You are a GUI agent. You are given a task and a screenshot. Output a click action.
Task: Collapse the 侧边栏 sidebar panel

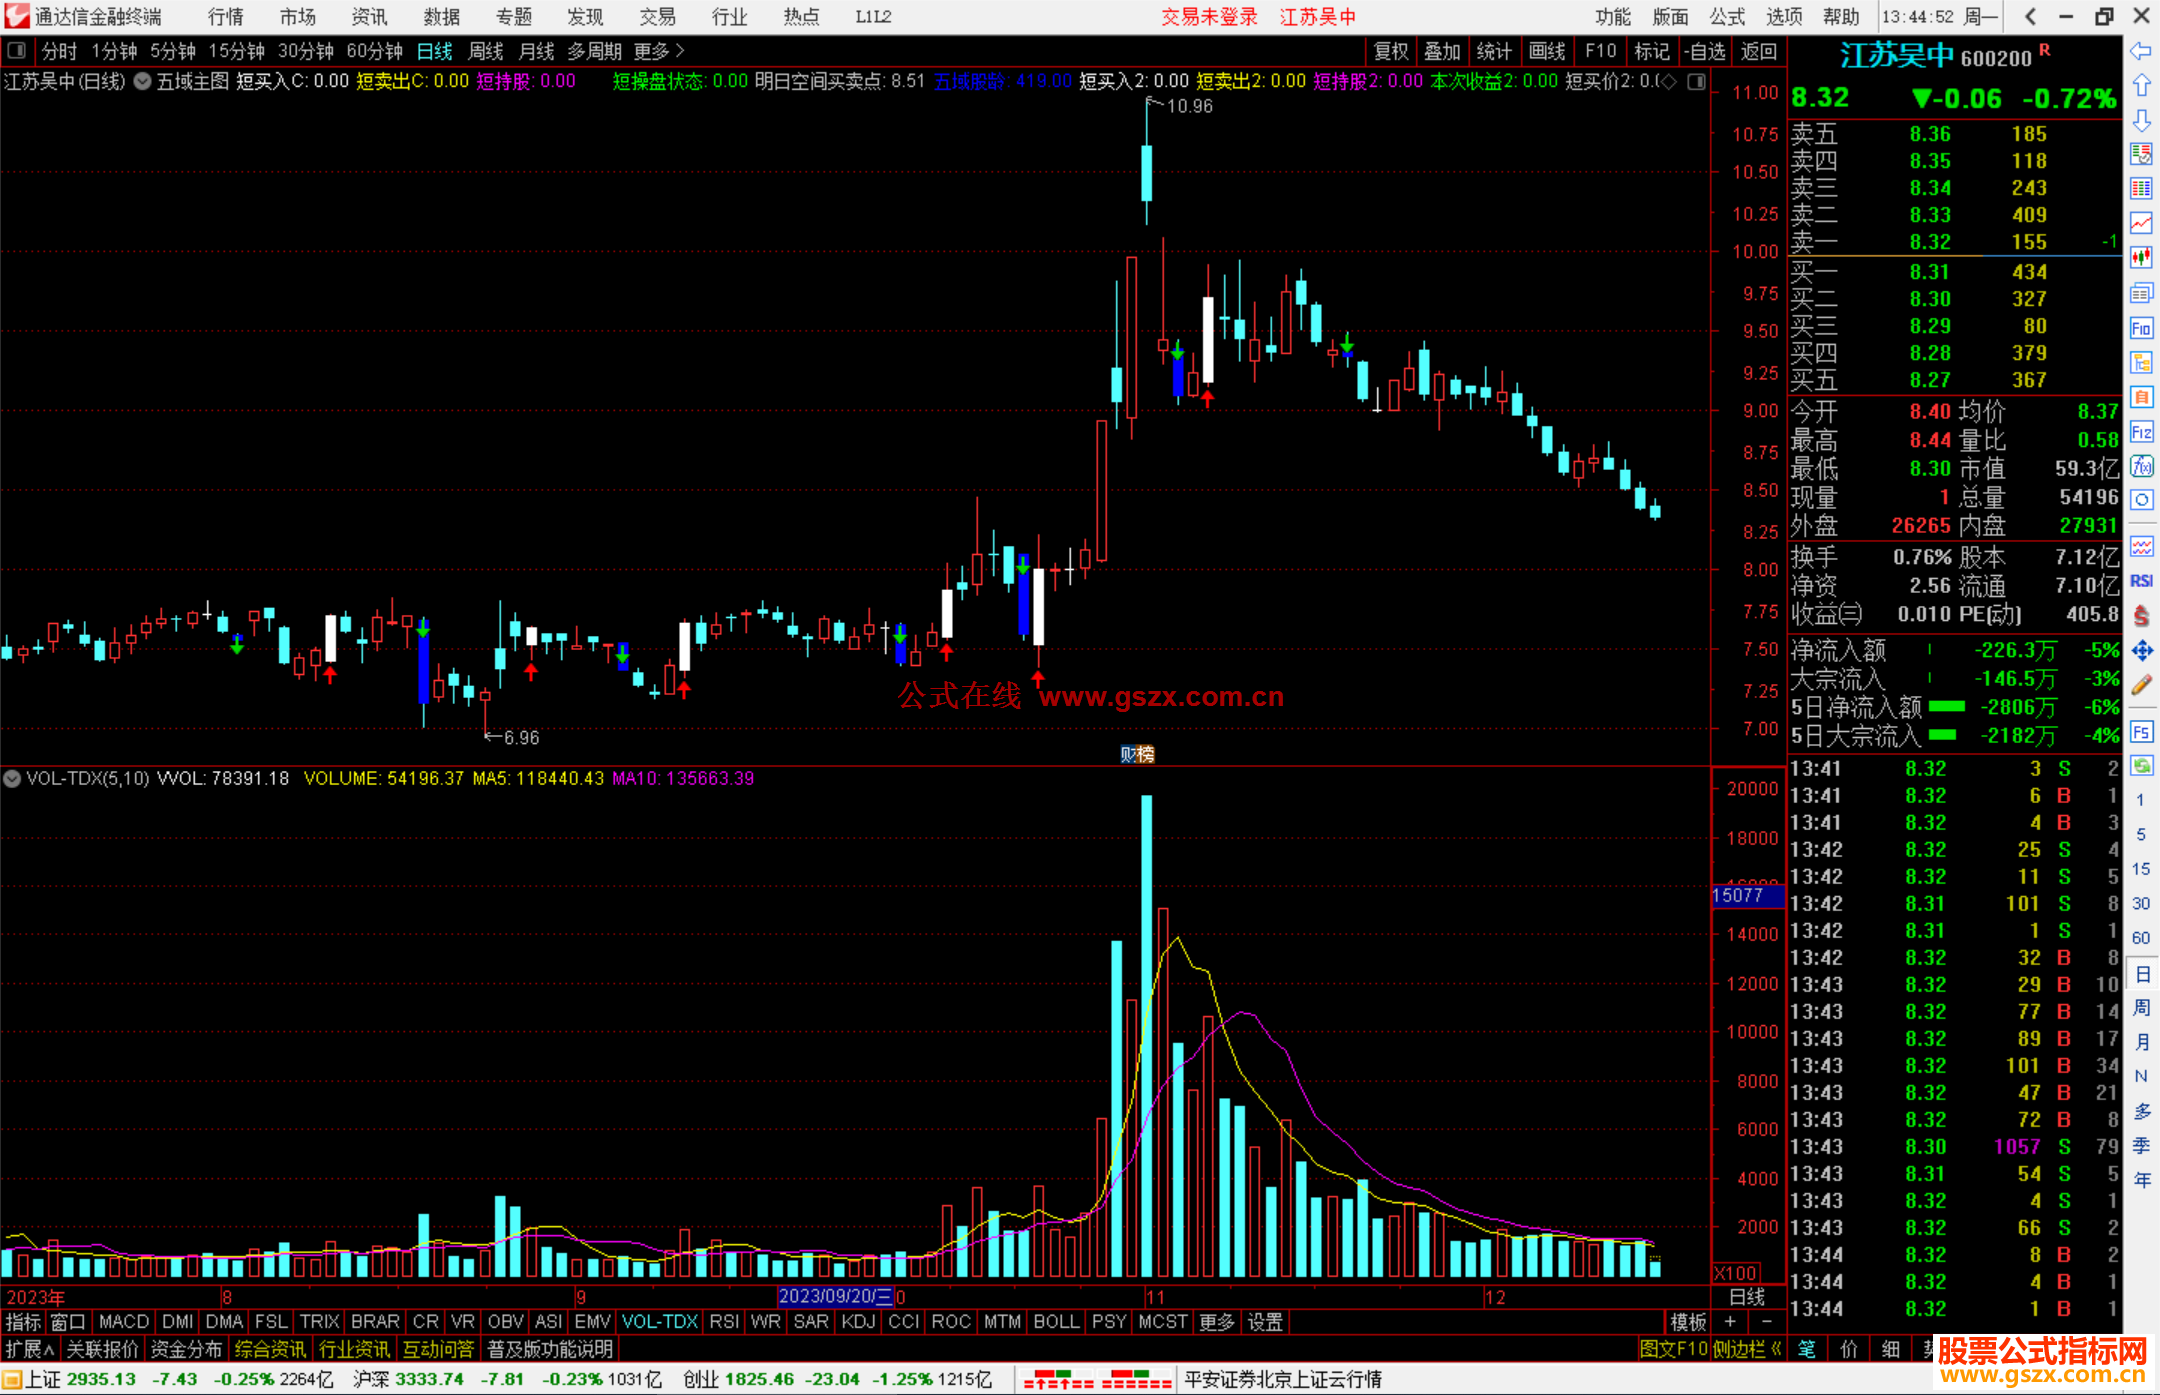1746,1349
